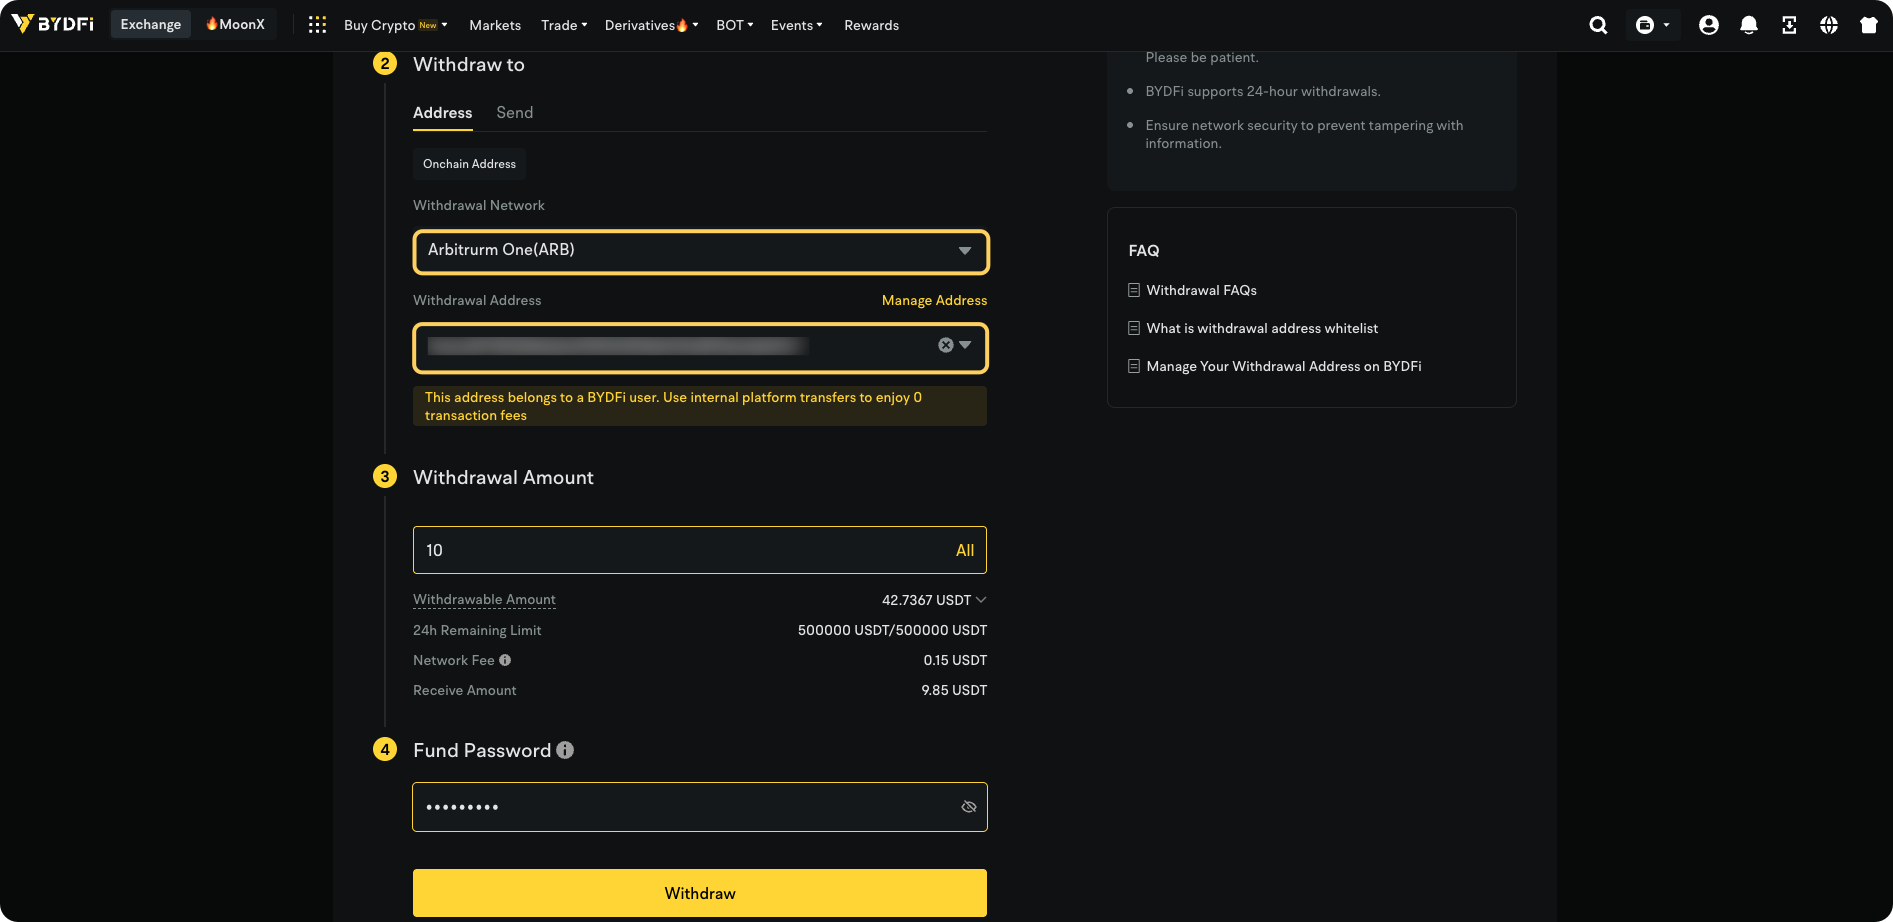Open the Withdrawal FAQs link
This screenshot has width=1893, height=922.
coord(1202,290)
